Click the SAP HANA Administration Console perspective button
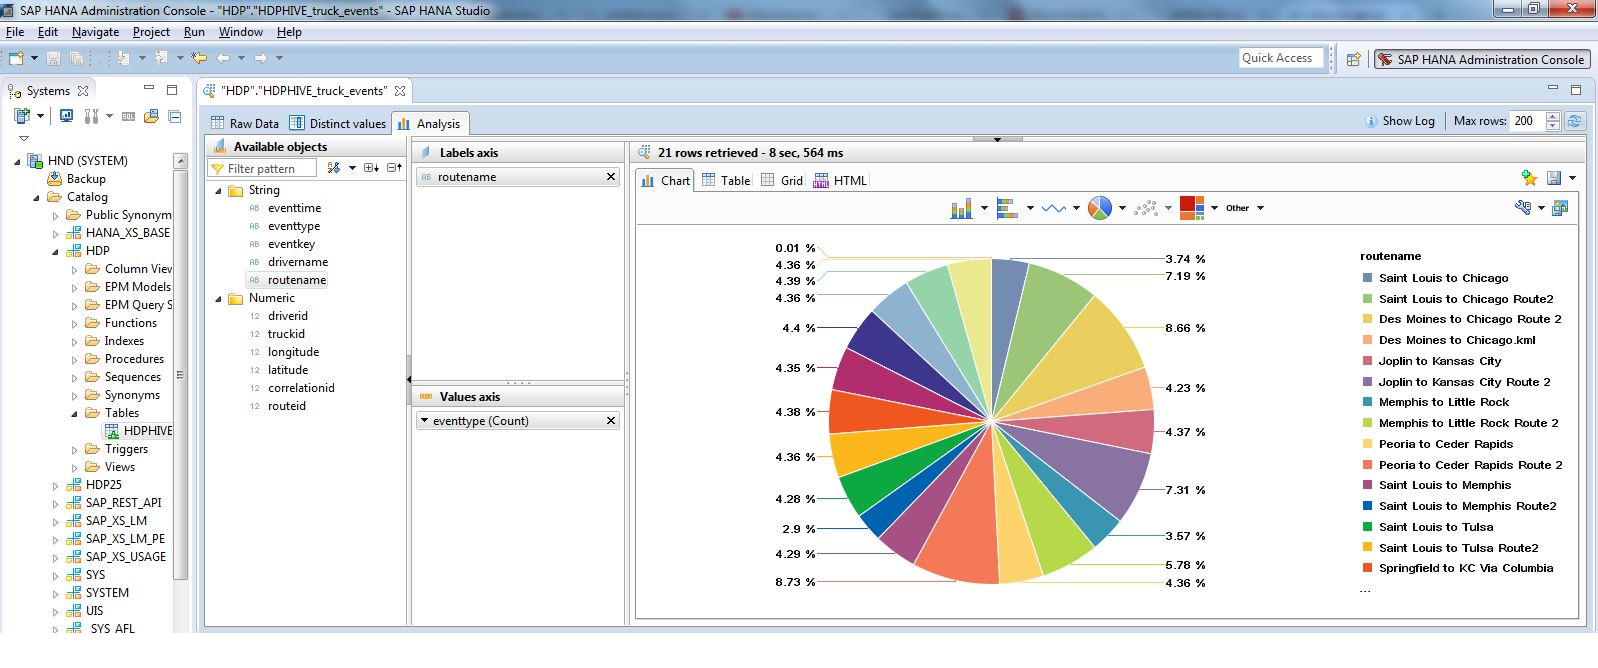 coord(1481,59)
